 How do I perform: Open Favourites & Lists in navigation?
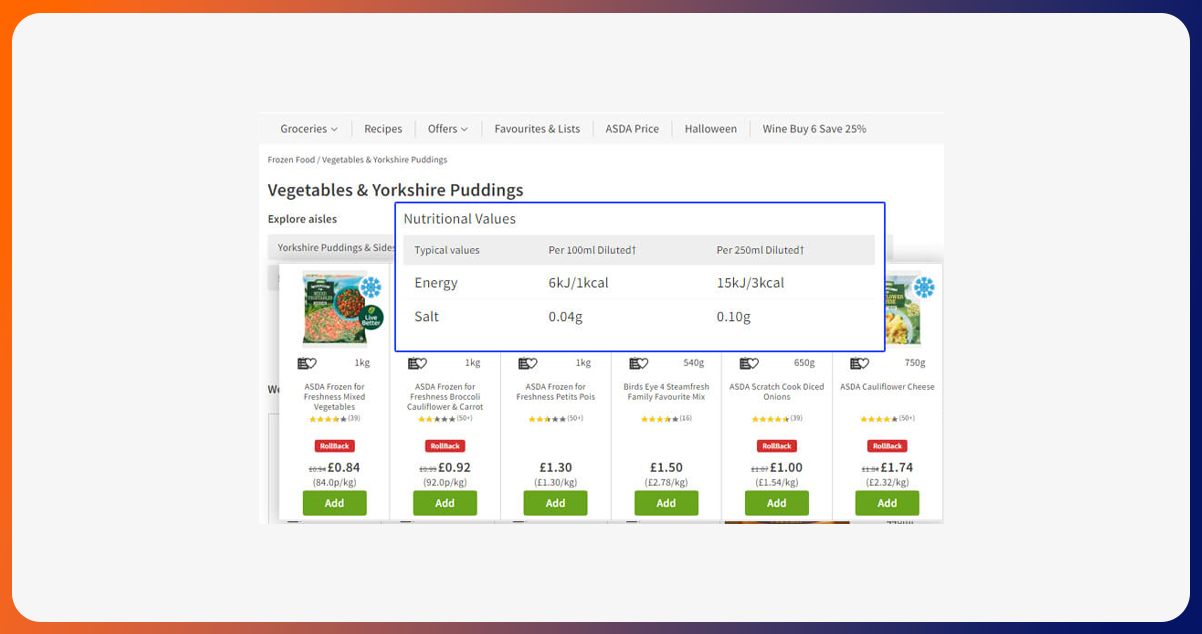pos(537,129)
